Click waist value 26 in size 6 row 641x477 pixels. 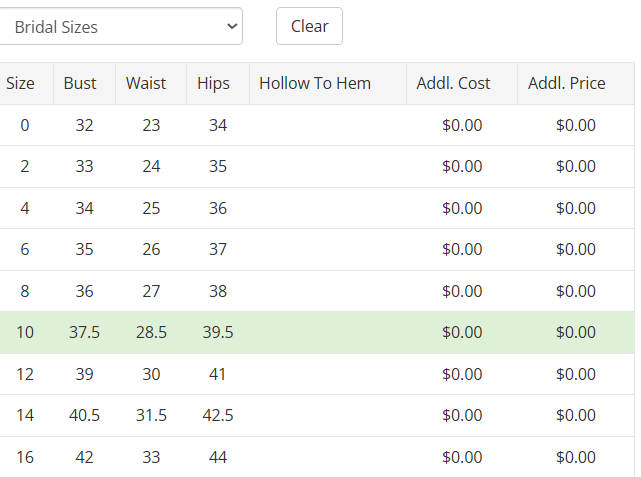(151, 250)
